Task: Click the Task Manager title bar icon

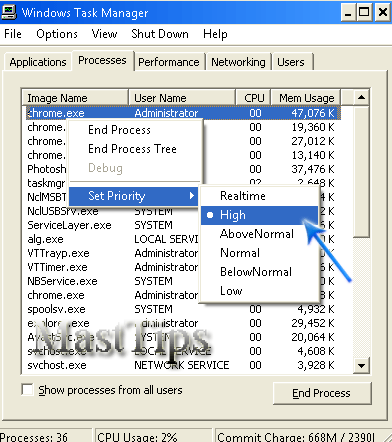Action: (9, 12)
